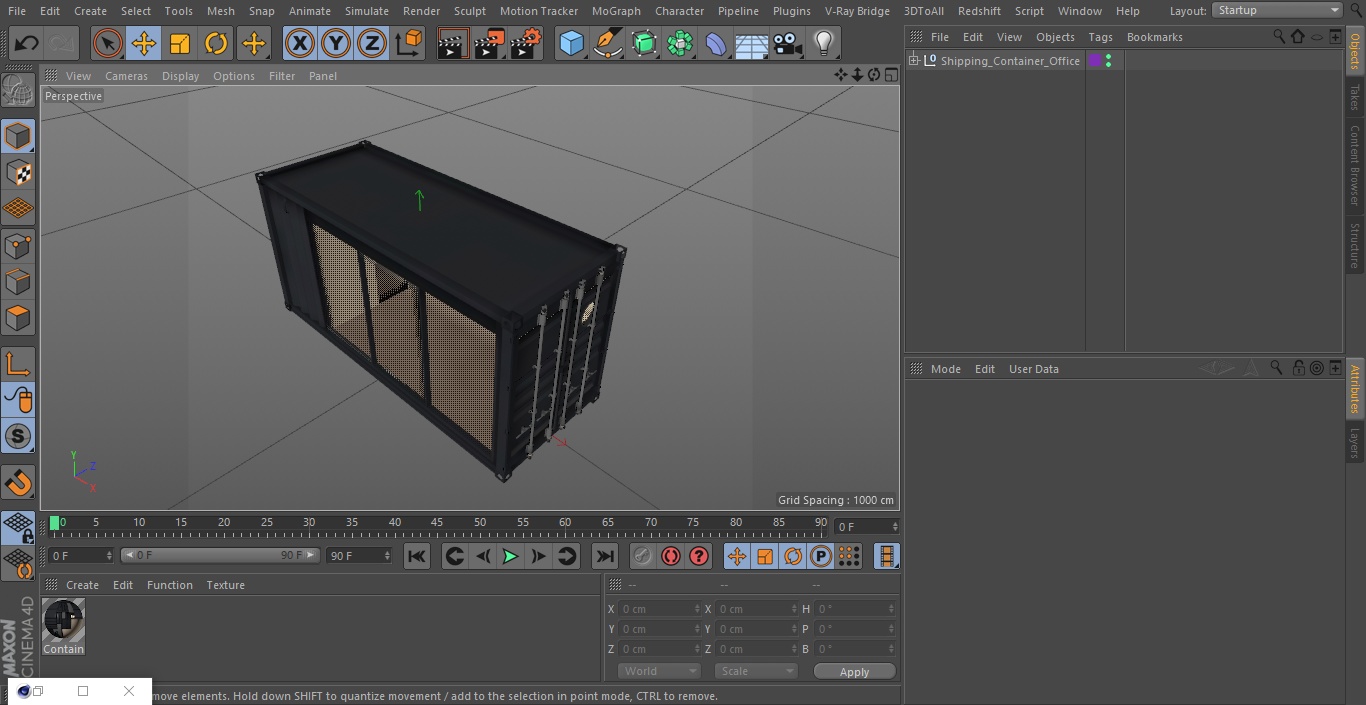The height and width of the screenshot is (705, 1366).
Task: Click the frame range slider bar
Action: click(220, 555)
